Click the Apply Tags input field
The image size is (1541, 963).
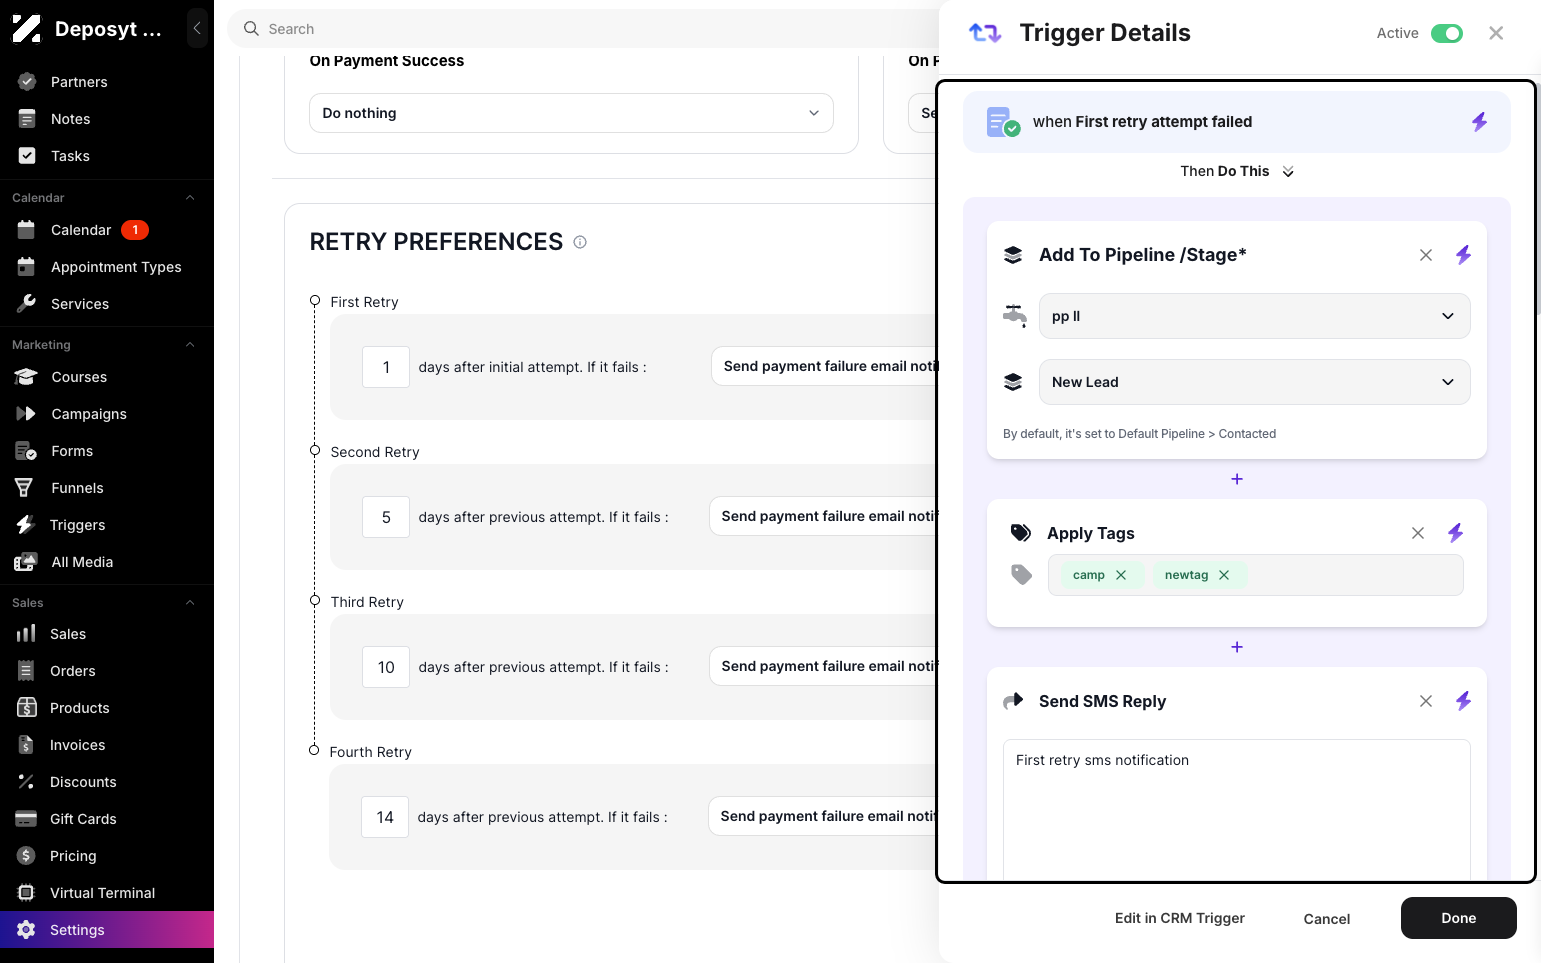pos(1255,575)
